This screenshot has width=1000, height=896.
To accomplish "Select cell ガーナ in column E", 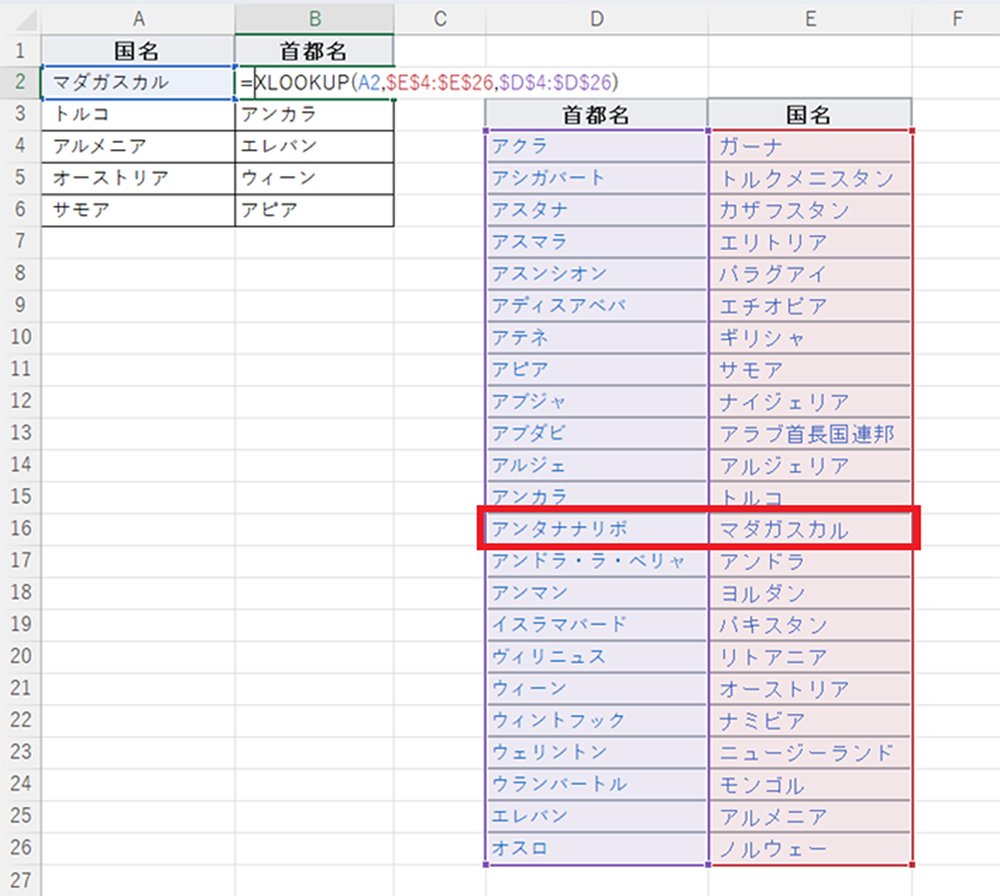I will tap(810, 146).
